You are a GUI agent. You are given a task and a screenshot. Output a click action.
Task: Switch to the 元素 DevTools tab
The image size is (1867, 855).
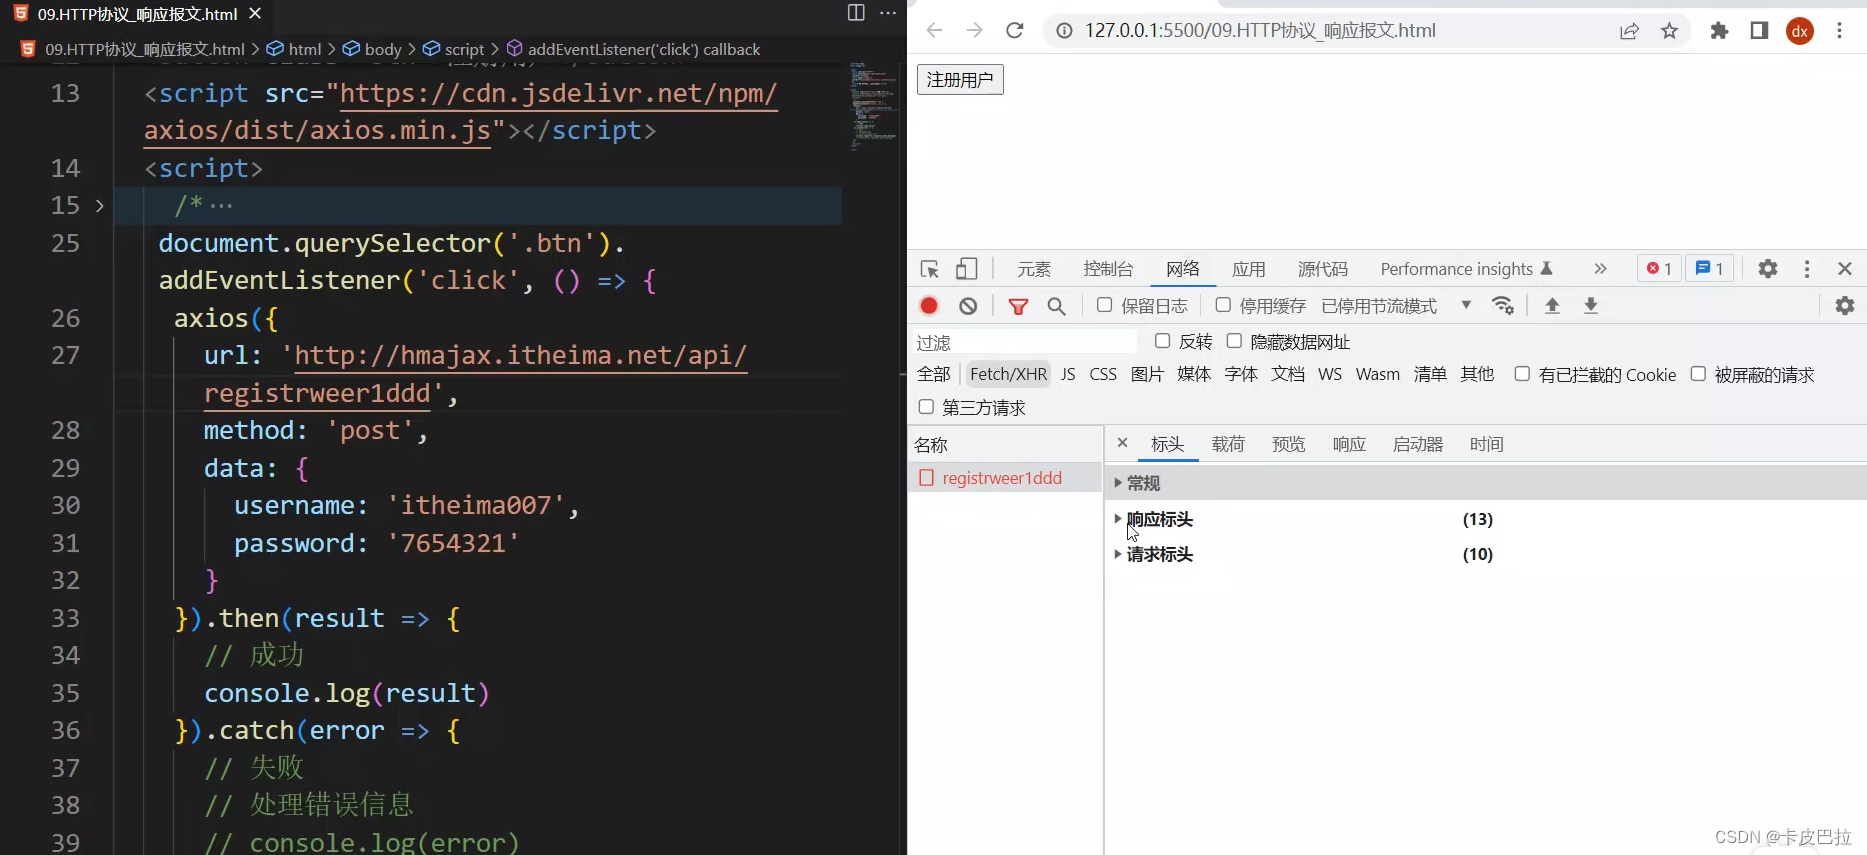pos(1034,269)
